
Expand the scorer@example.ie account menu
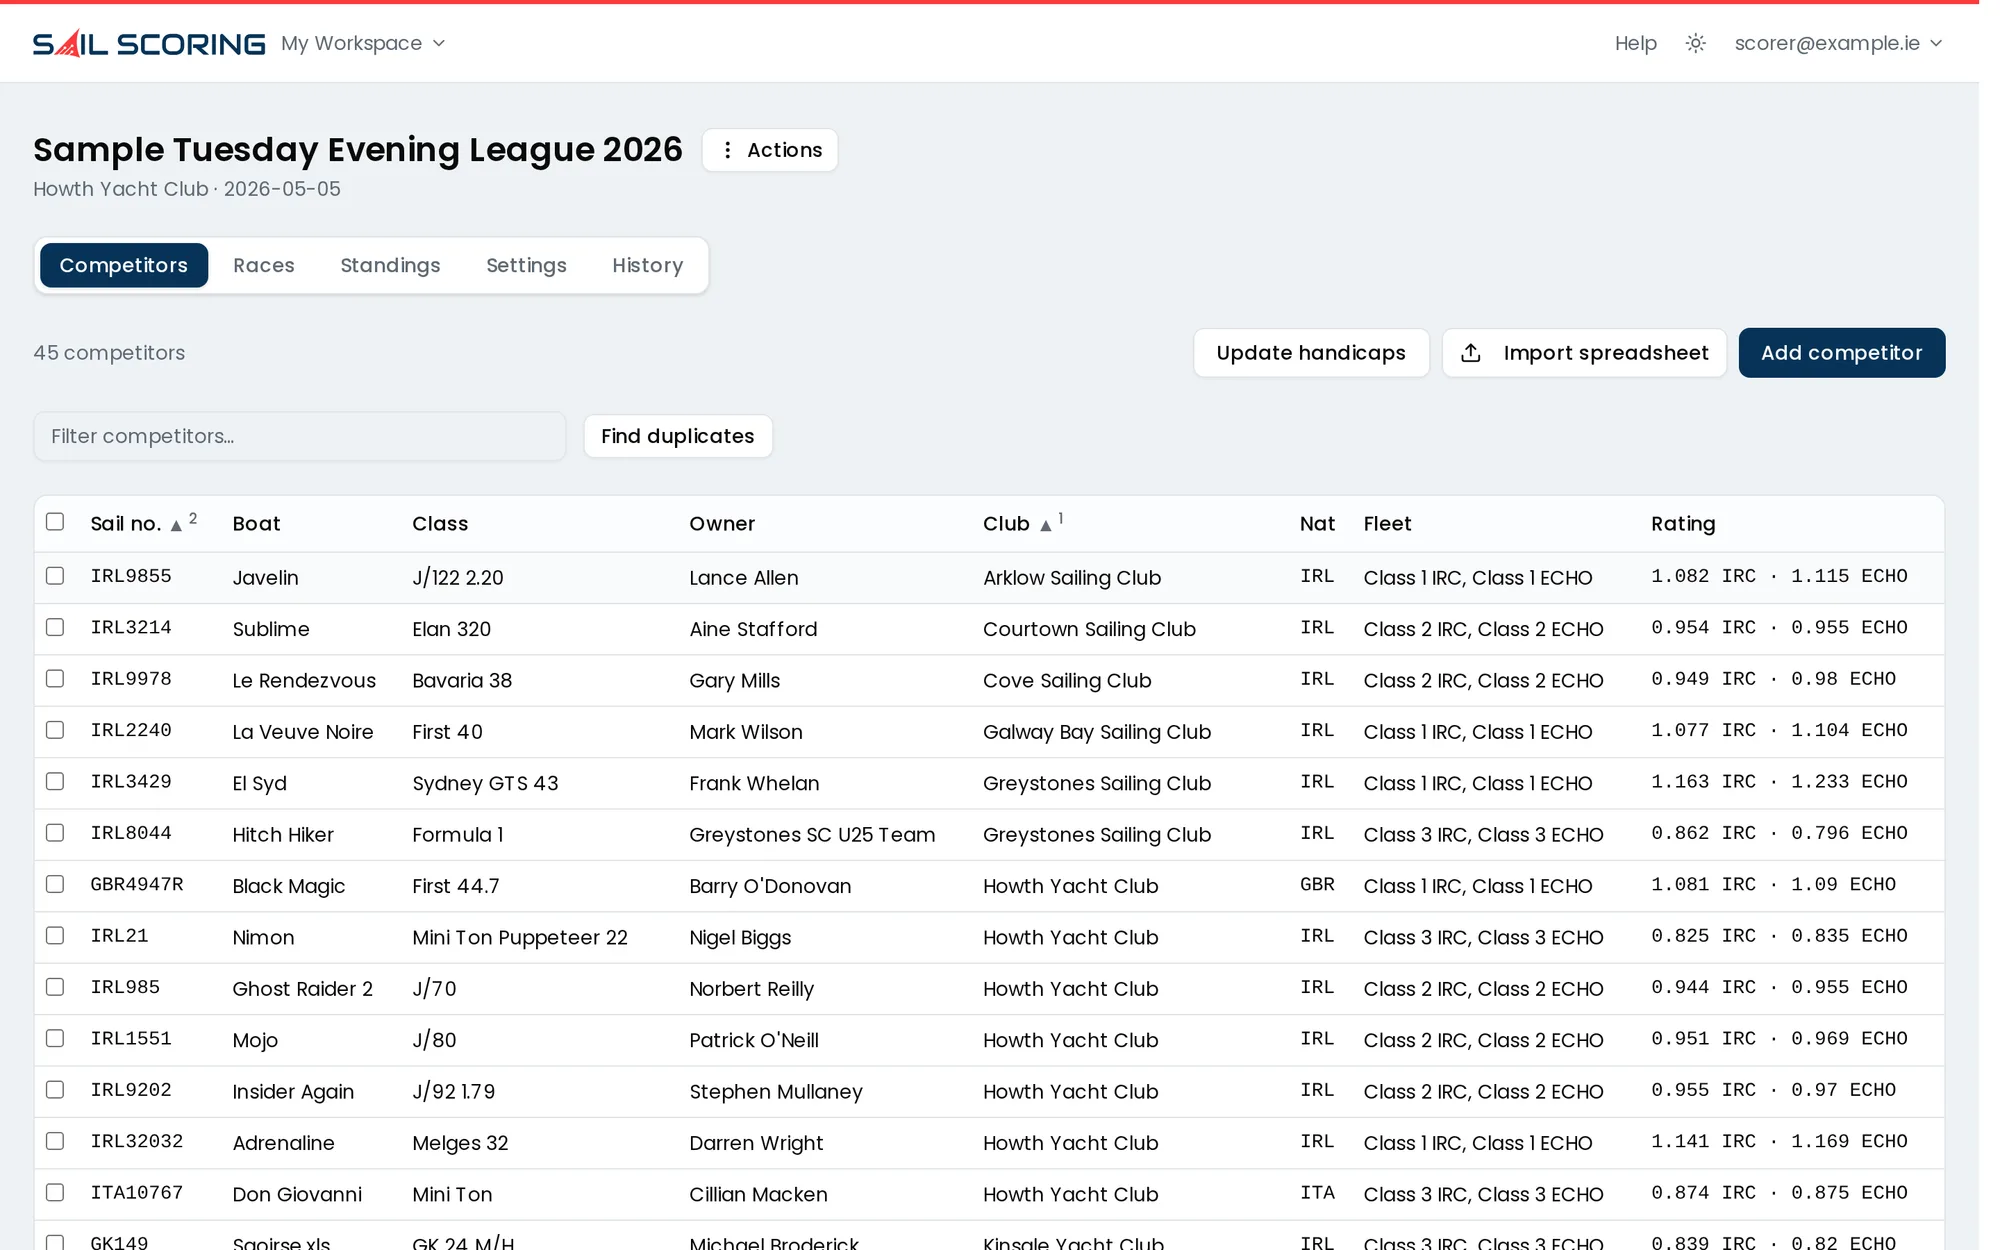1838,43
